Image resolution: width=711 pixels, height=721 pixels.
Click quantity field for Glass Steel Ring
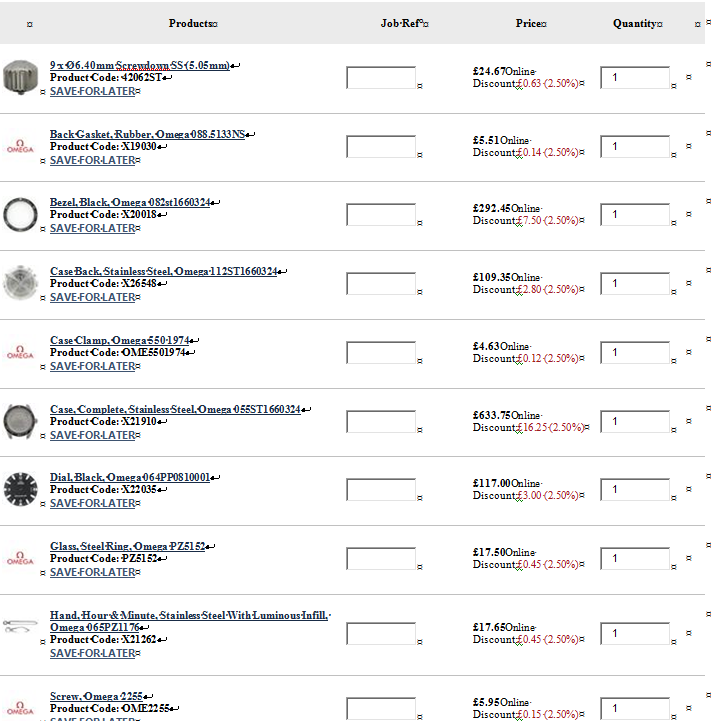(x=634, y=559)
